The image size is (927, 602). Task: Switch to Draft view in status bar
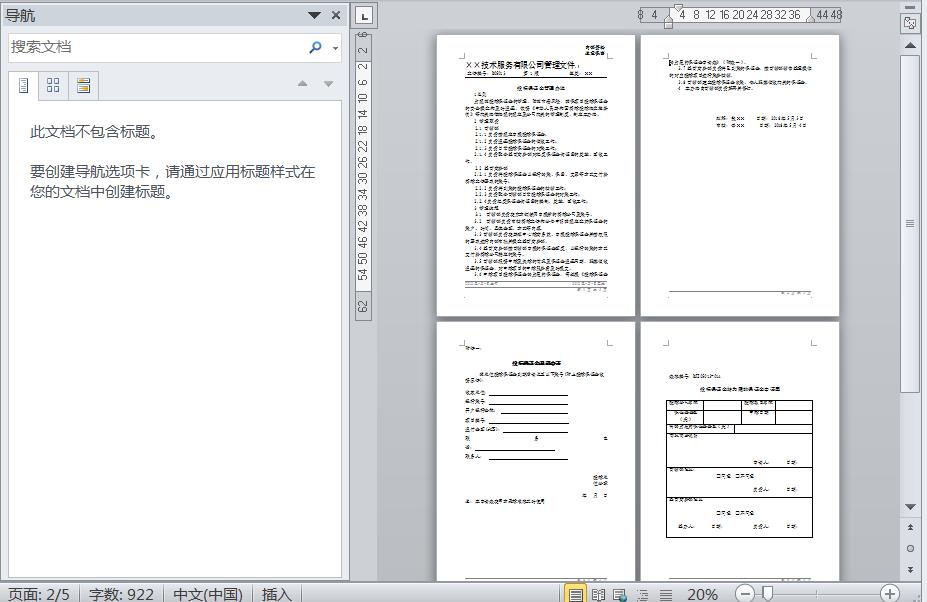[x=665, y=594]
